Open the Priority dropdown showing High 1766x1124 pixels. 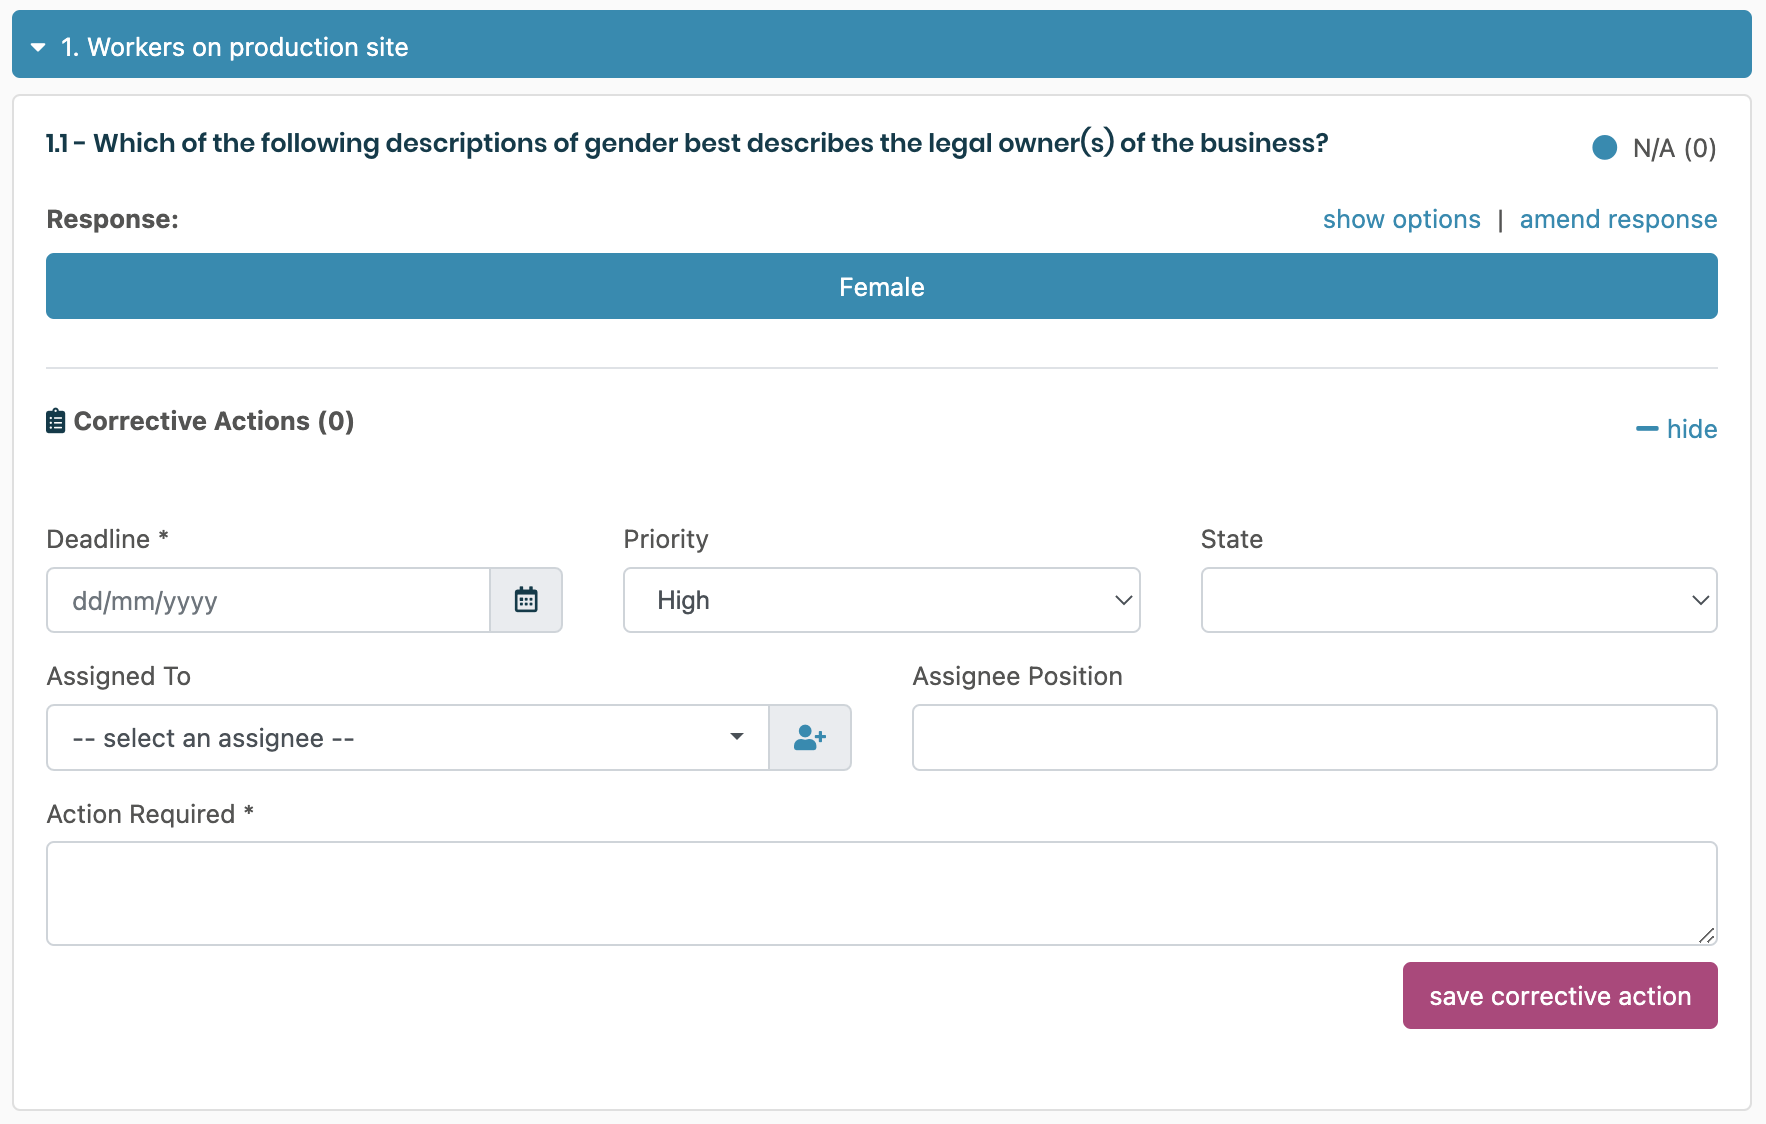click(x=881, y=600)
